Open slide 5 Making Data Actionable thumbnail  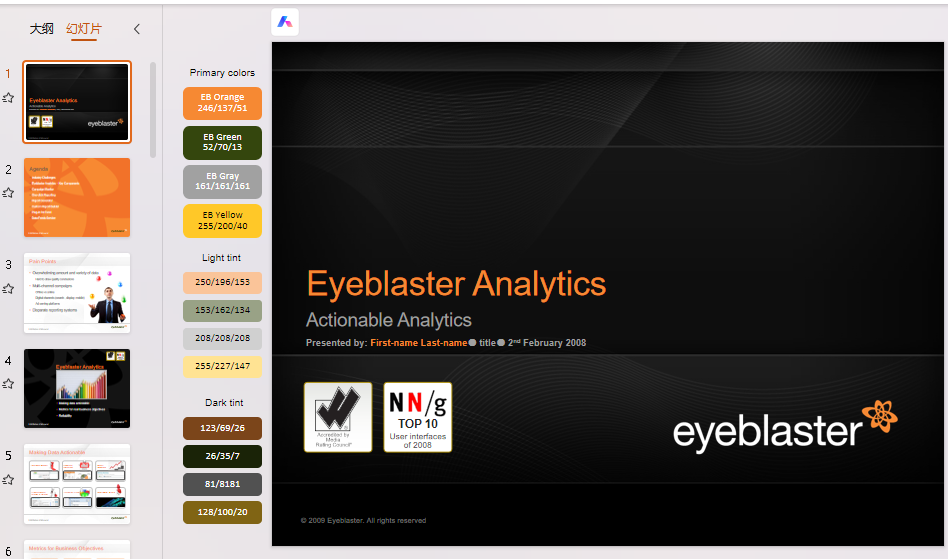pos(77,483)
